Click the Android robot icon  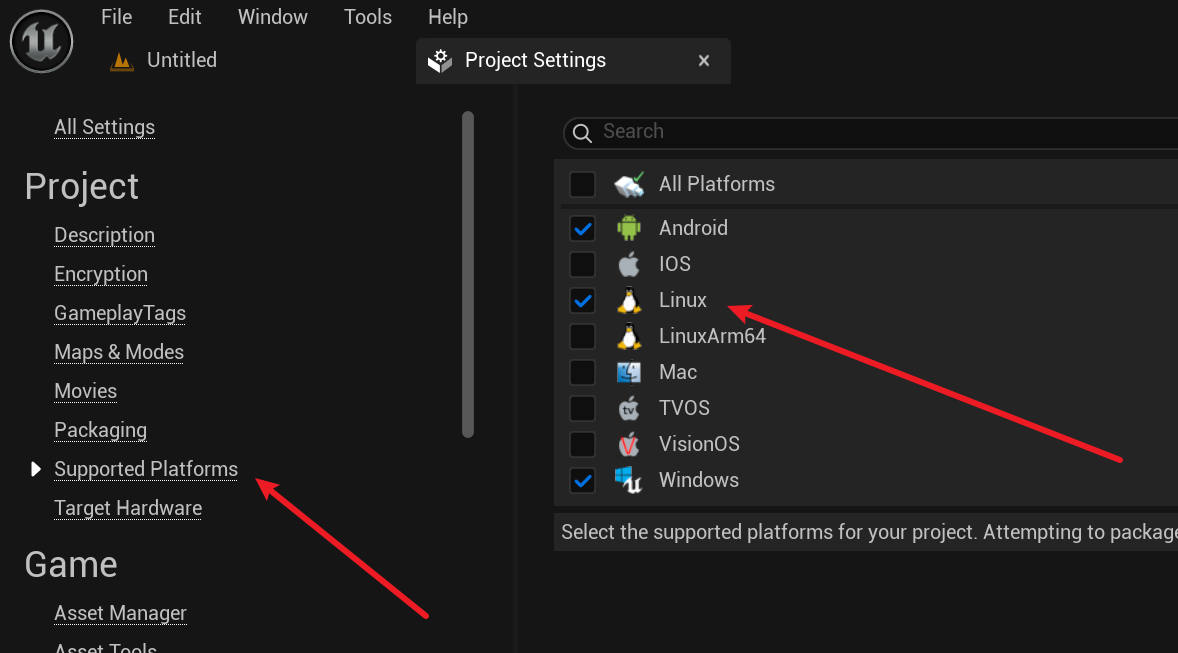[629, 228]
